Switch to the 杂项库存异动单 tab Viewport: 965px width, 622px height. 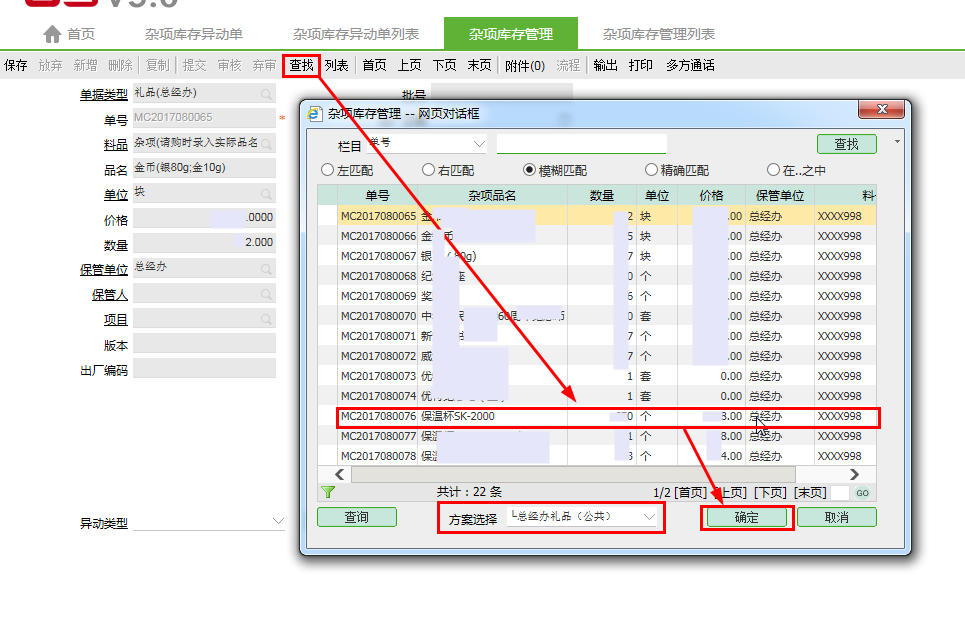[x=194, y=34]
